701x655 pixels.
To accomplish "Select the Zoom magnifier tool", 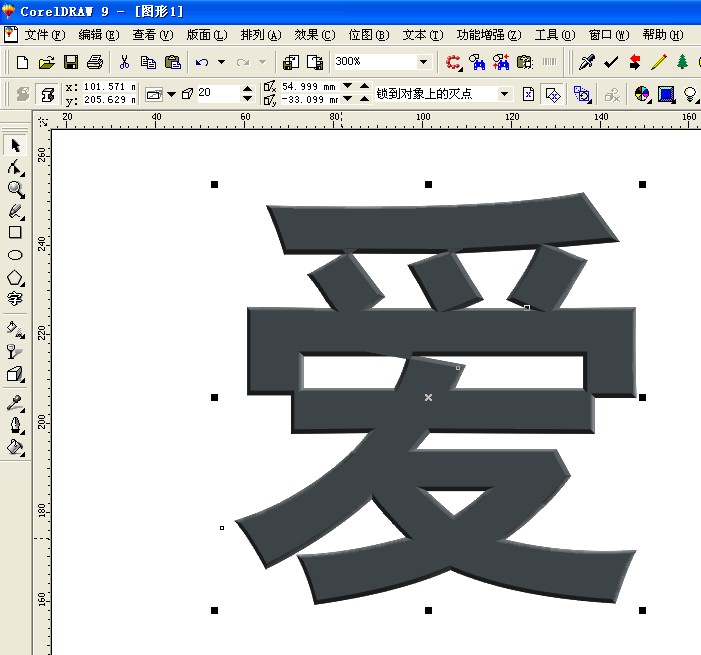I will [x=16, y=189].
